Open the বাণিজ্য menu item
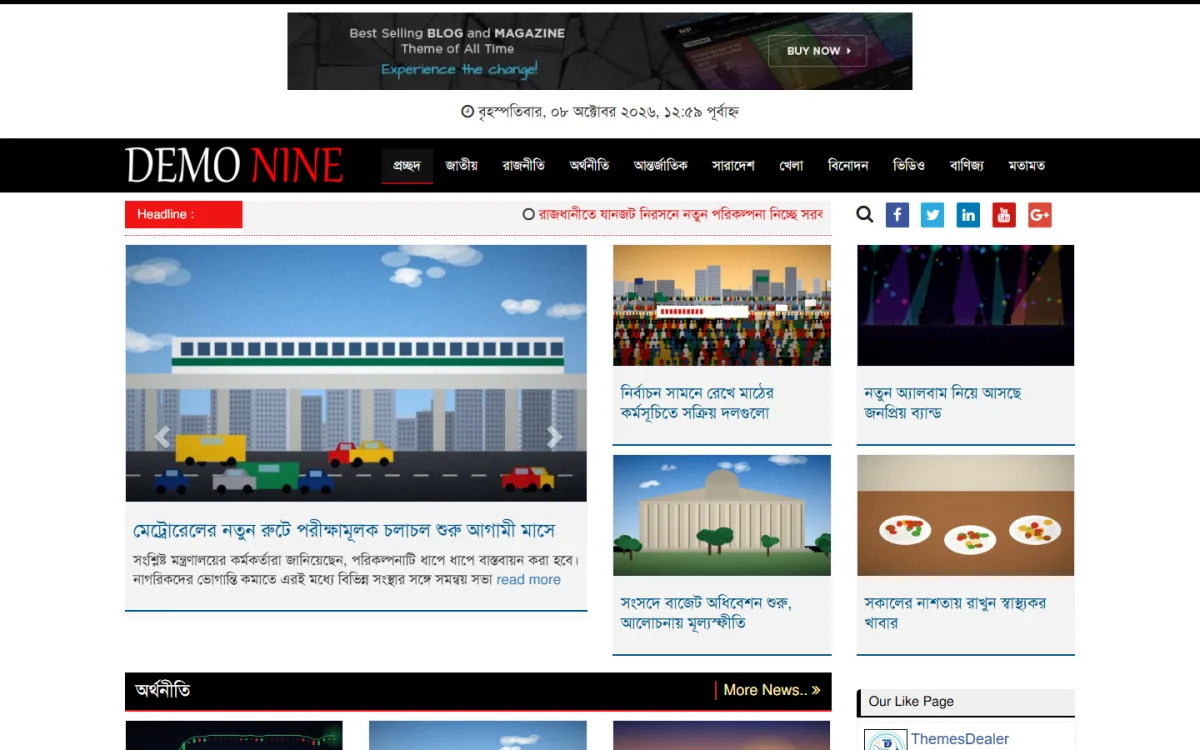 (967, 165)
